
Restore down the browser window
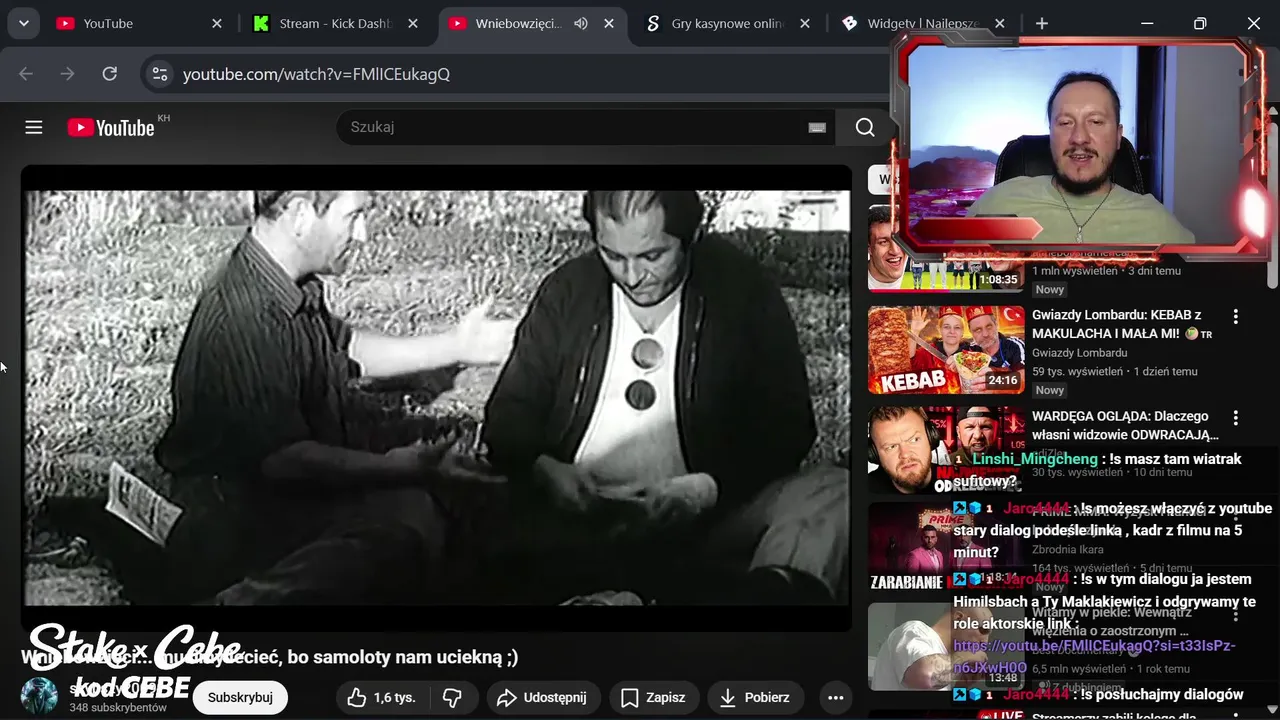1200,23
